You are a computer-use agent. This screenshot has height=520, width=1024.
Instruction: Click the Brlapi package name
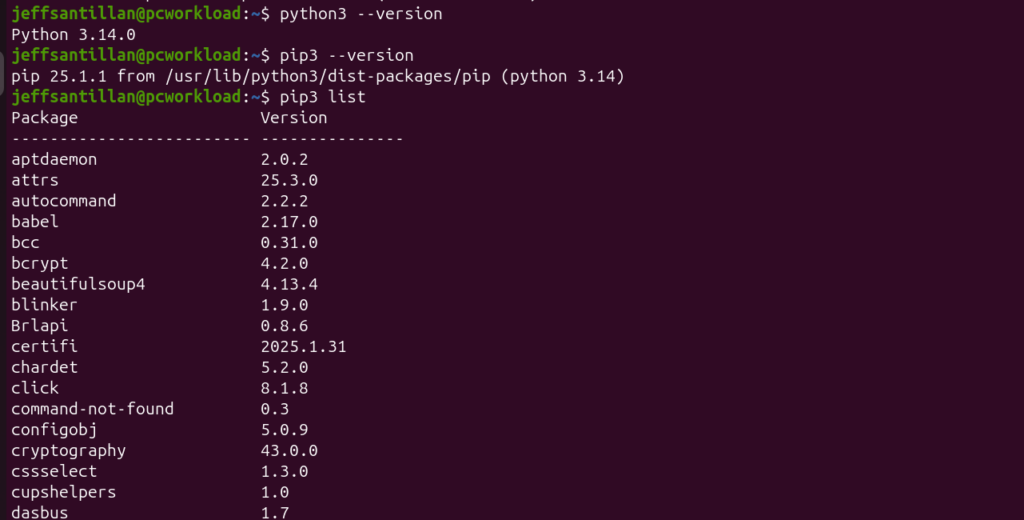tap(39, 326)
